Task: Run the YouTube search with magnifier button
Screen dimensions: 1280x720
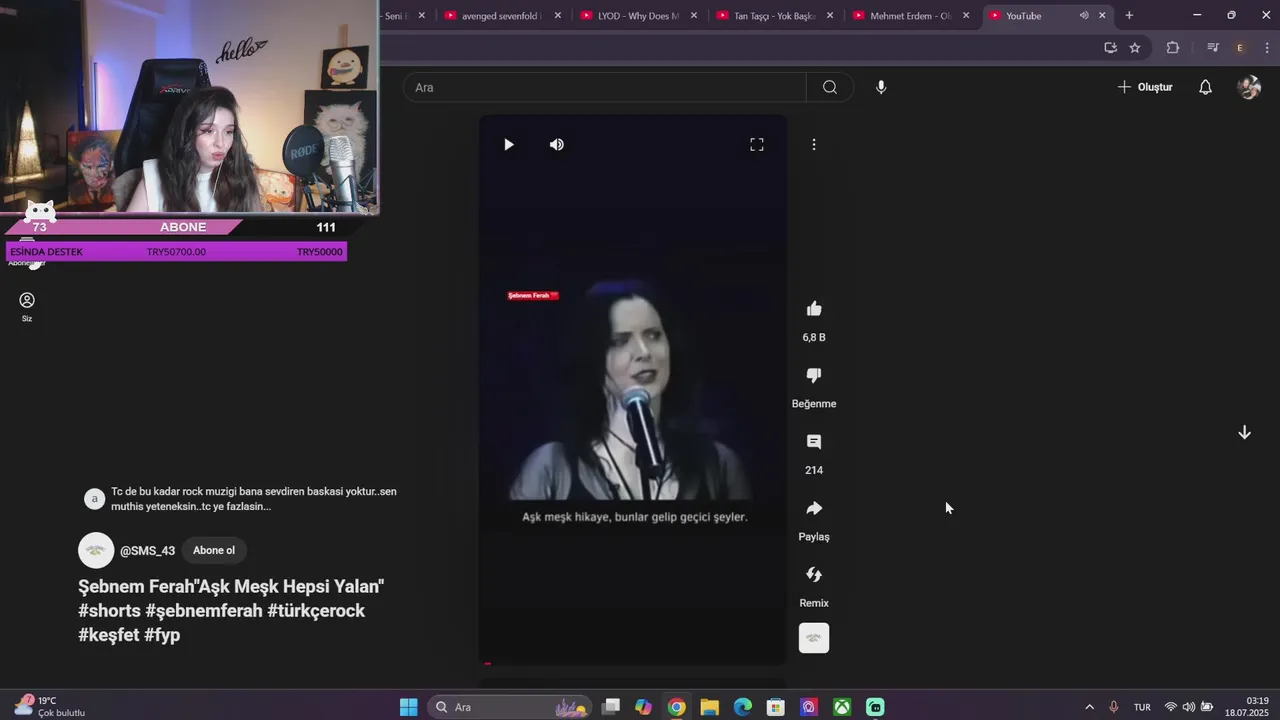Action: tap(830, 87)
